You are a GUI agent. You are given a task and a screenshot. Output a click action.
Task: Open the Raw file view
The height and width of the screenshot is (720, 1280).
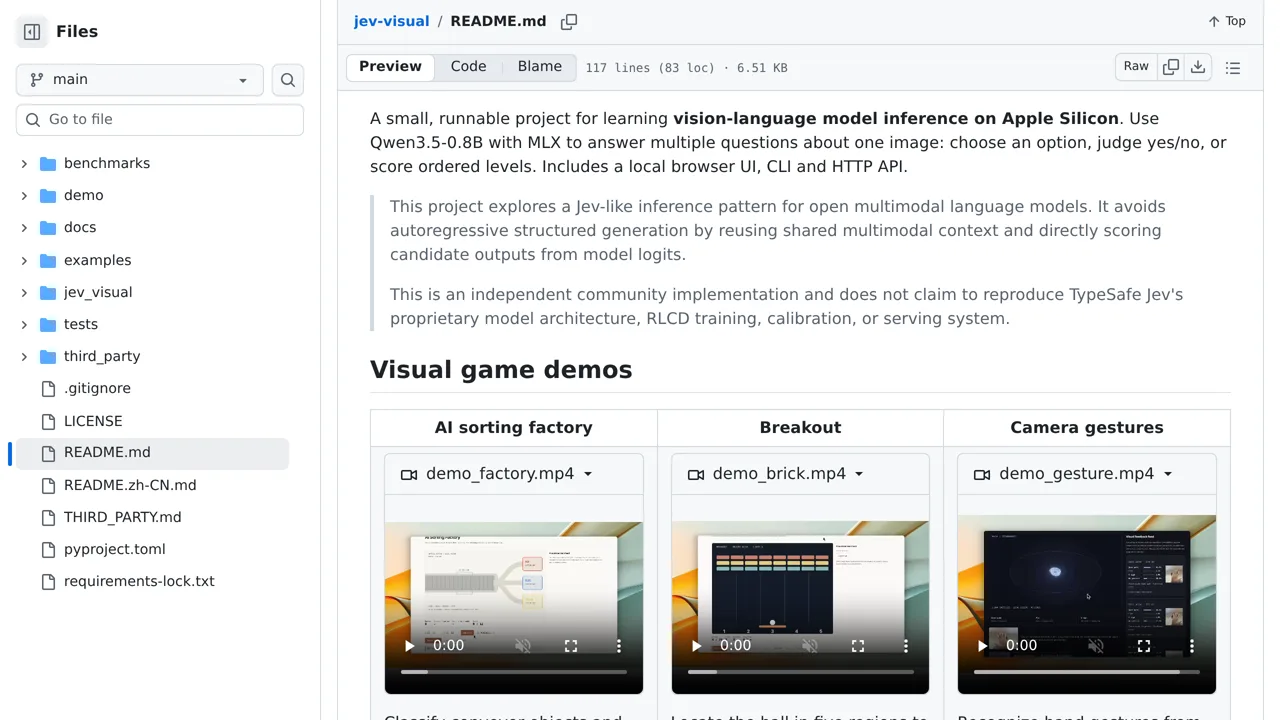tap(1136, 67)
